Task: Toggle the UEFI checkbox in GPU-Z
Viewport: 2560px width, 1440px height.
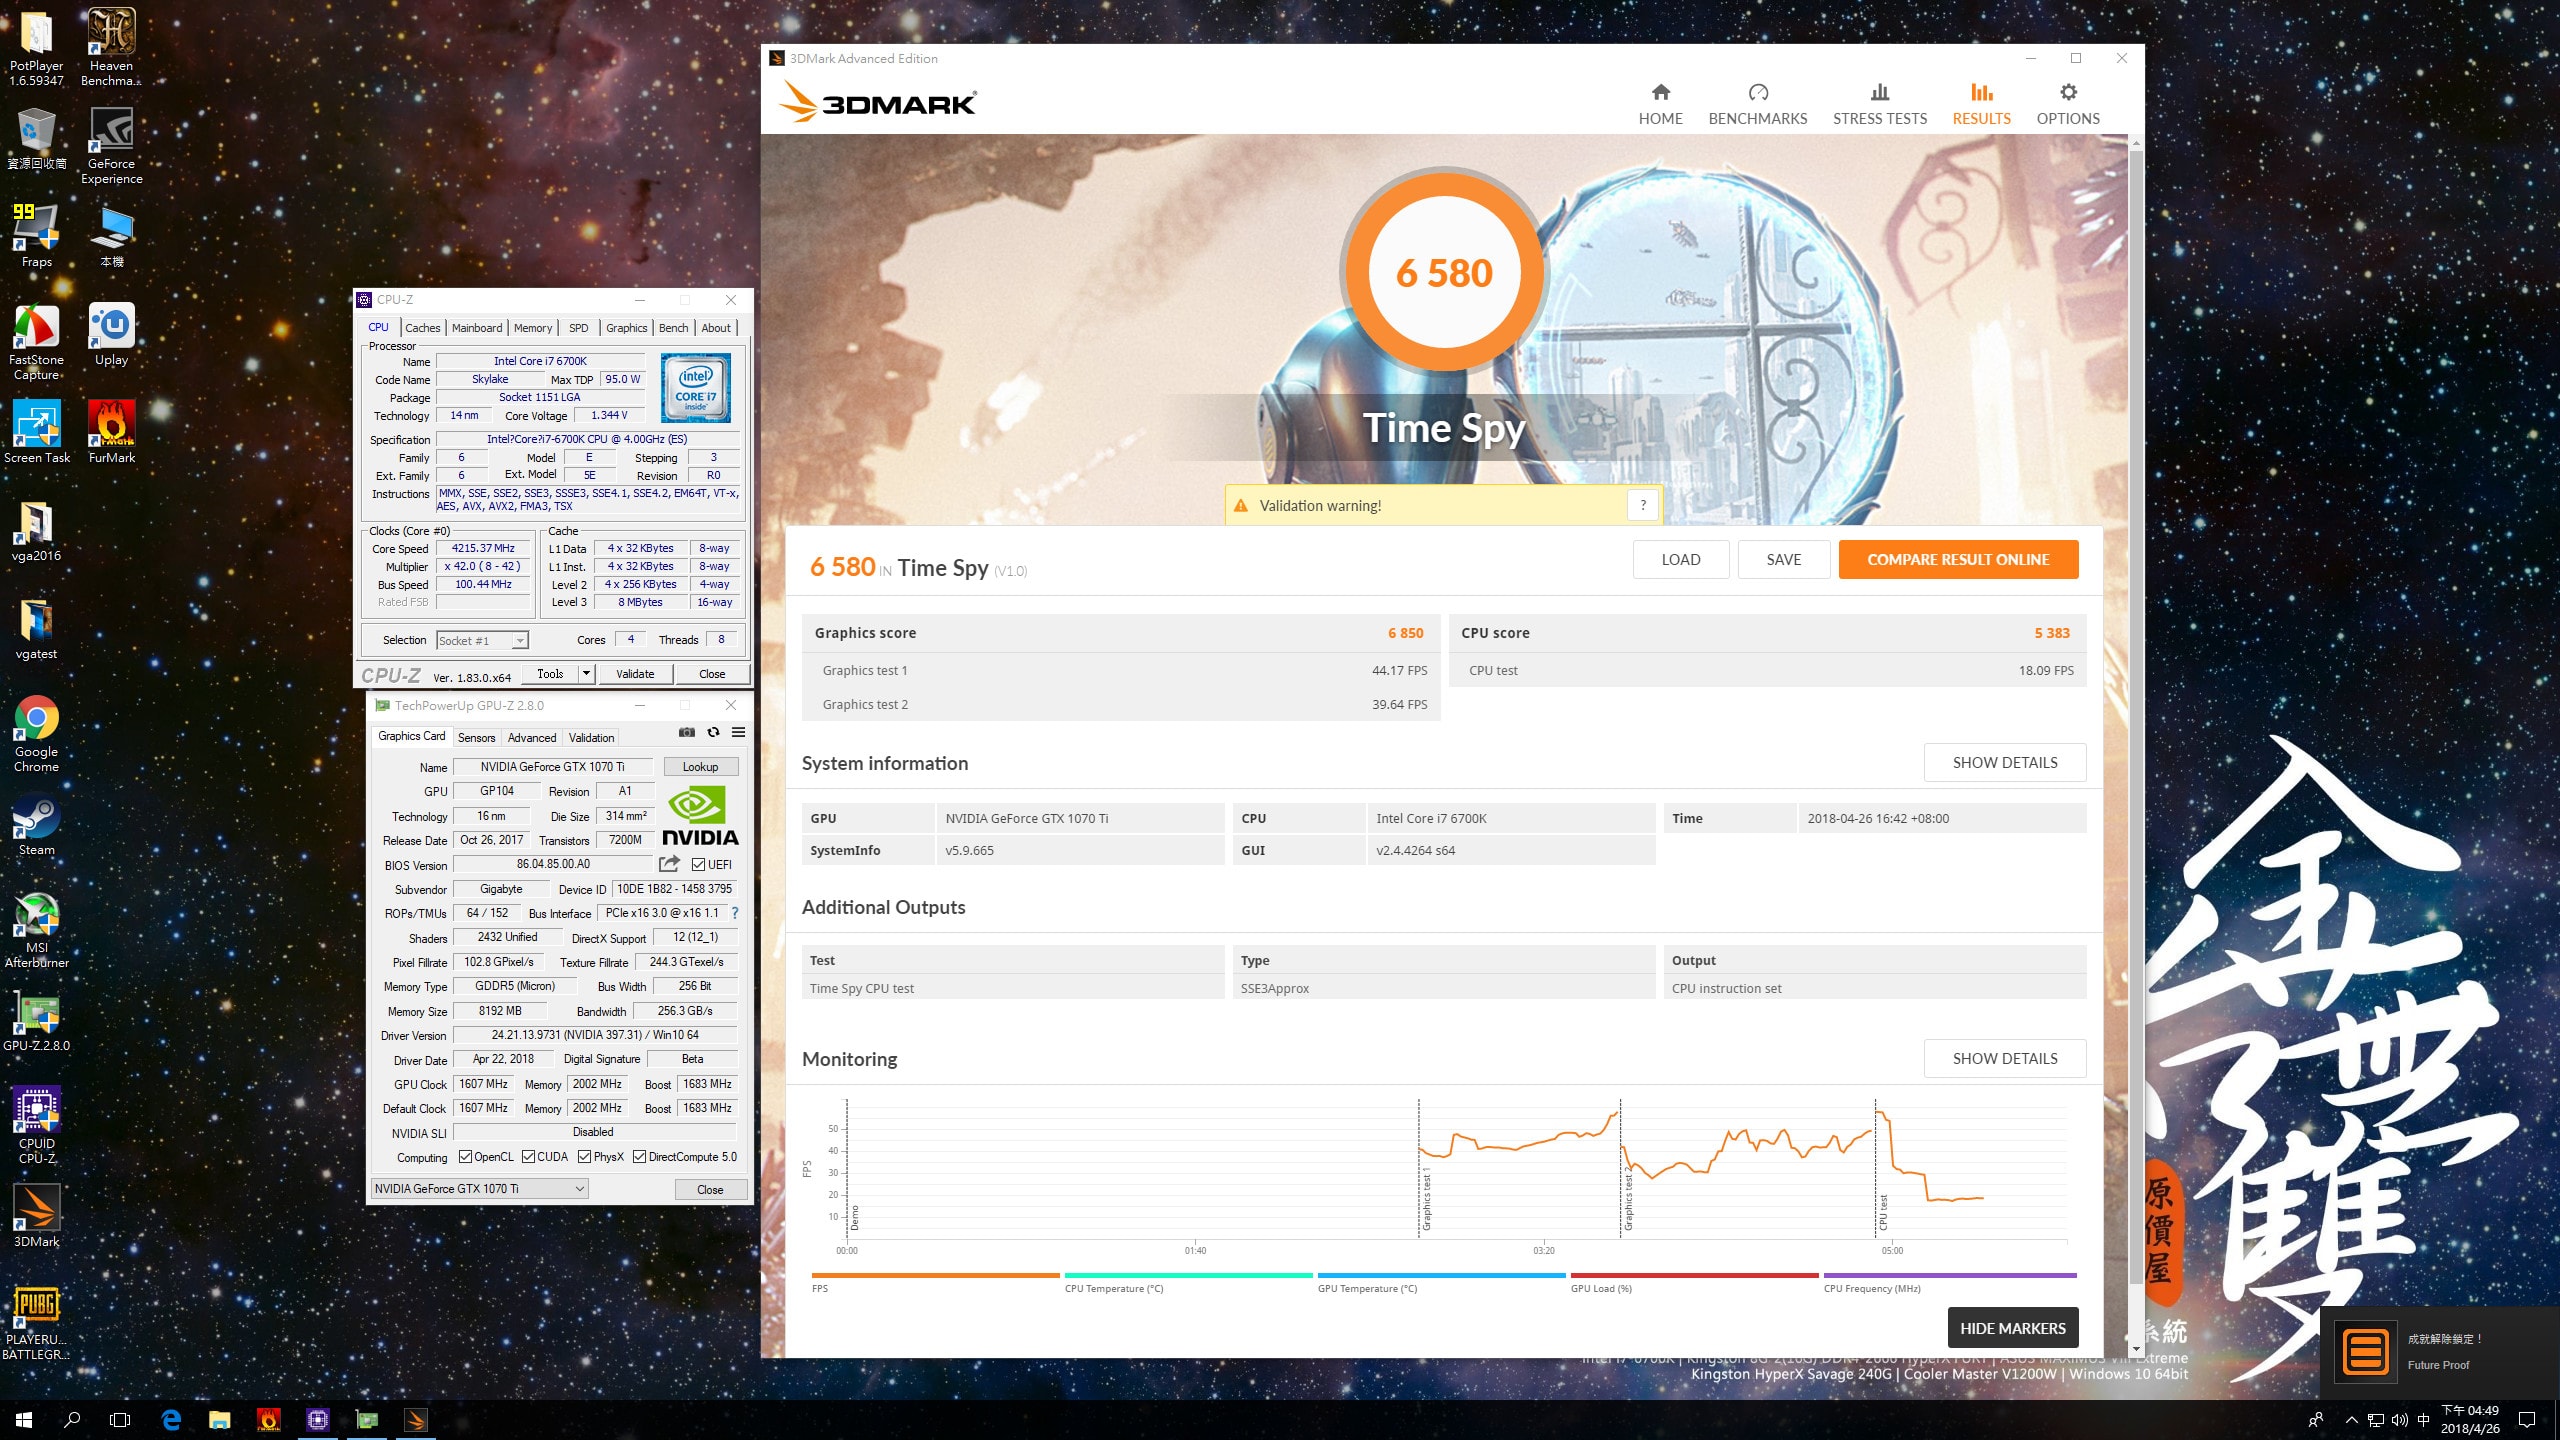Action: 698,864
